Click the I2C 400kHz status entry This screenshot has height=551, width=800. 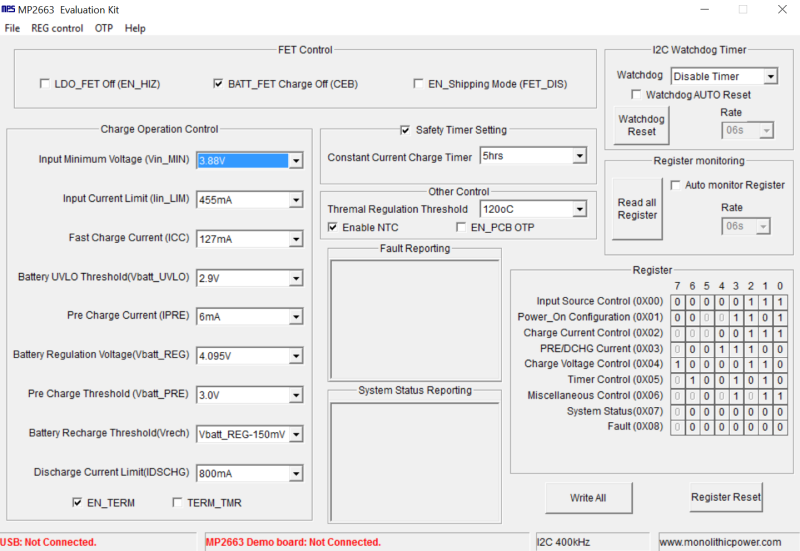pos(563,542)
